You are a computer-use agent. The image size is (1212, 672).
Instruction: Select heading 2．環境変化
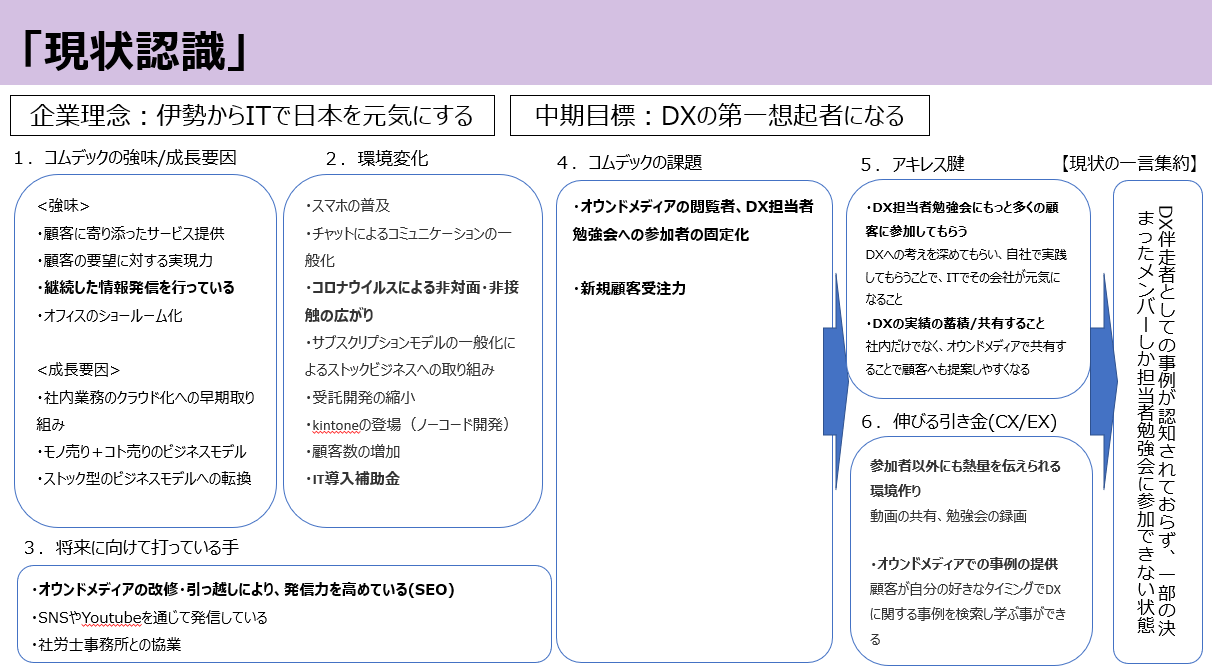pyautogui.click(x=377, y=158)
